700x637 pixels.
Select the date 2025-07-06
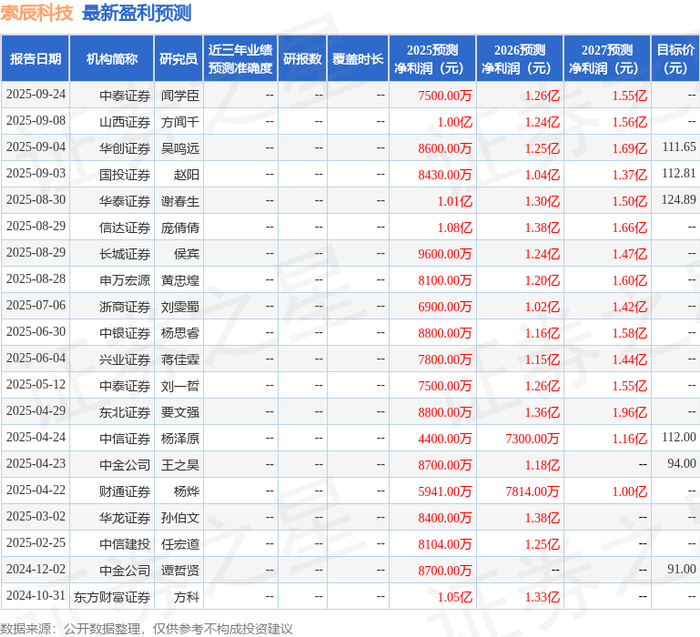coord(36,305)
